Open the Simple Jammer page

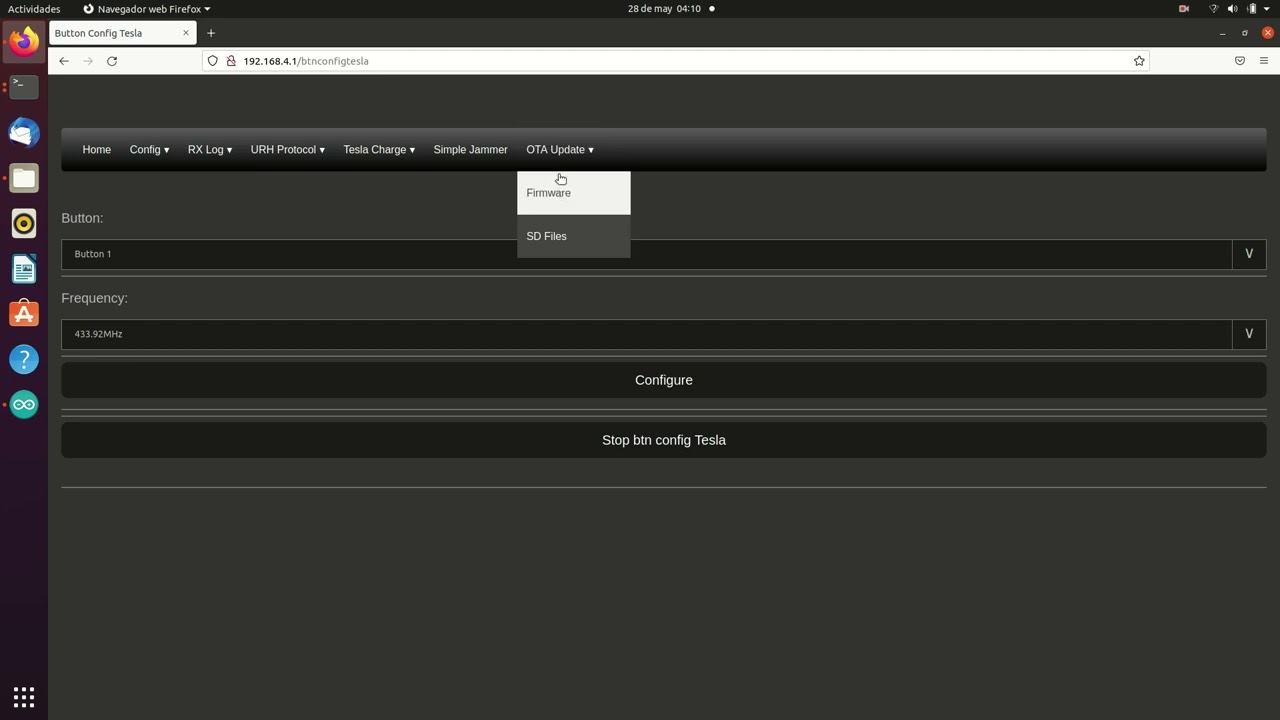(x=470, y=150)
